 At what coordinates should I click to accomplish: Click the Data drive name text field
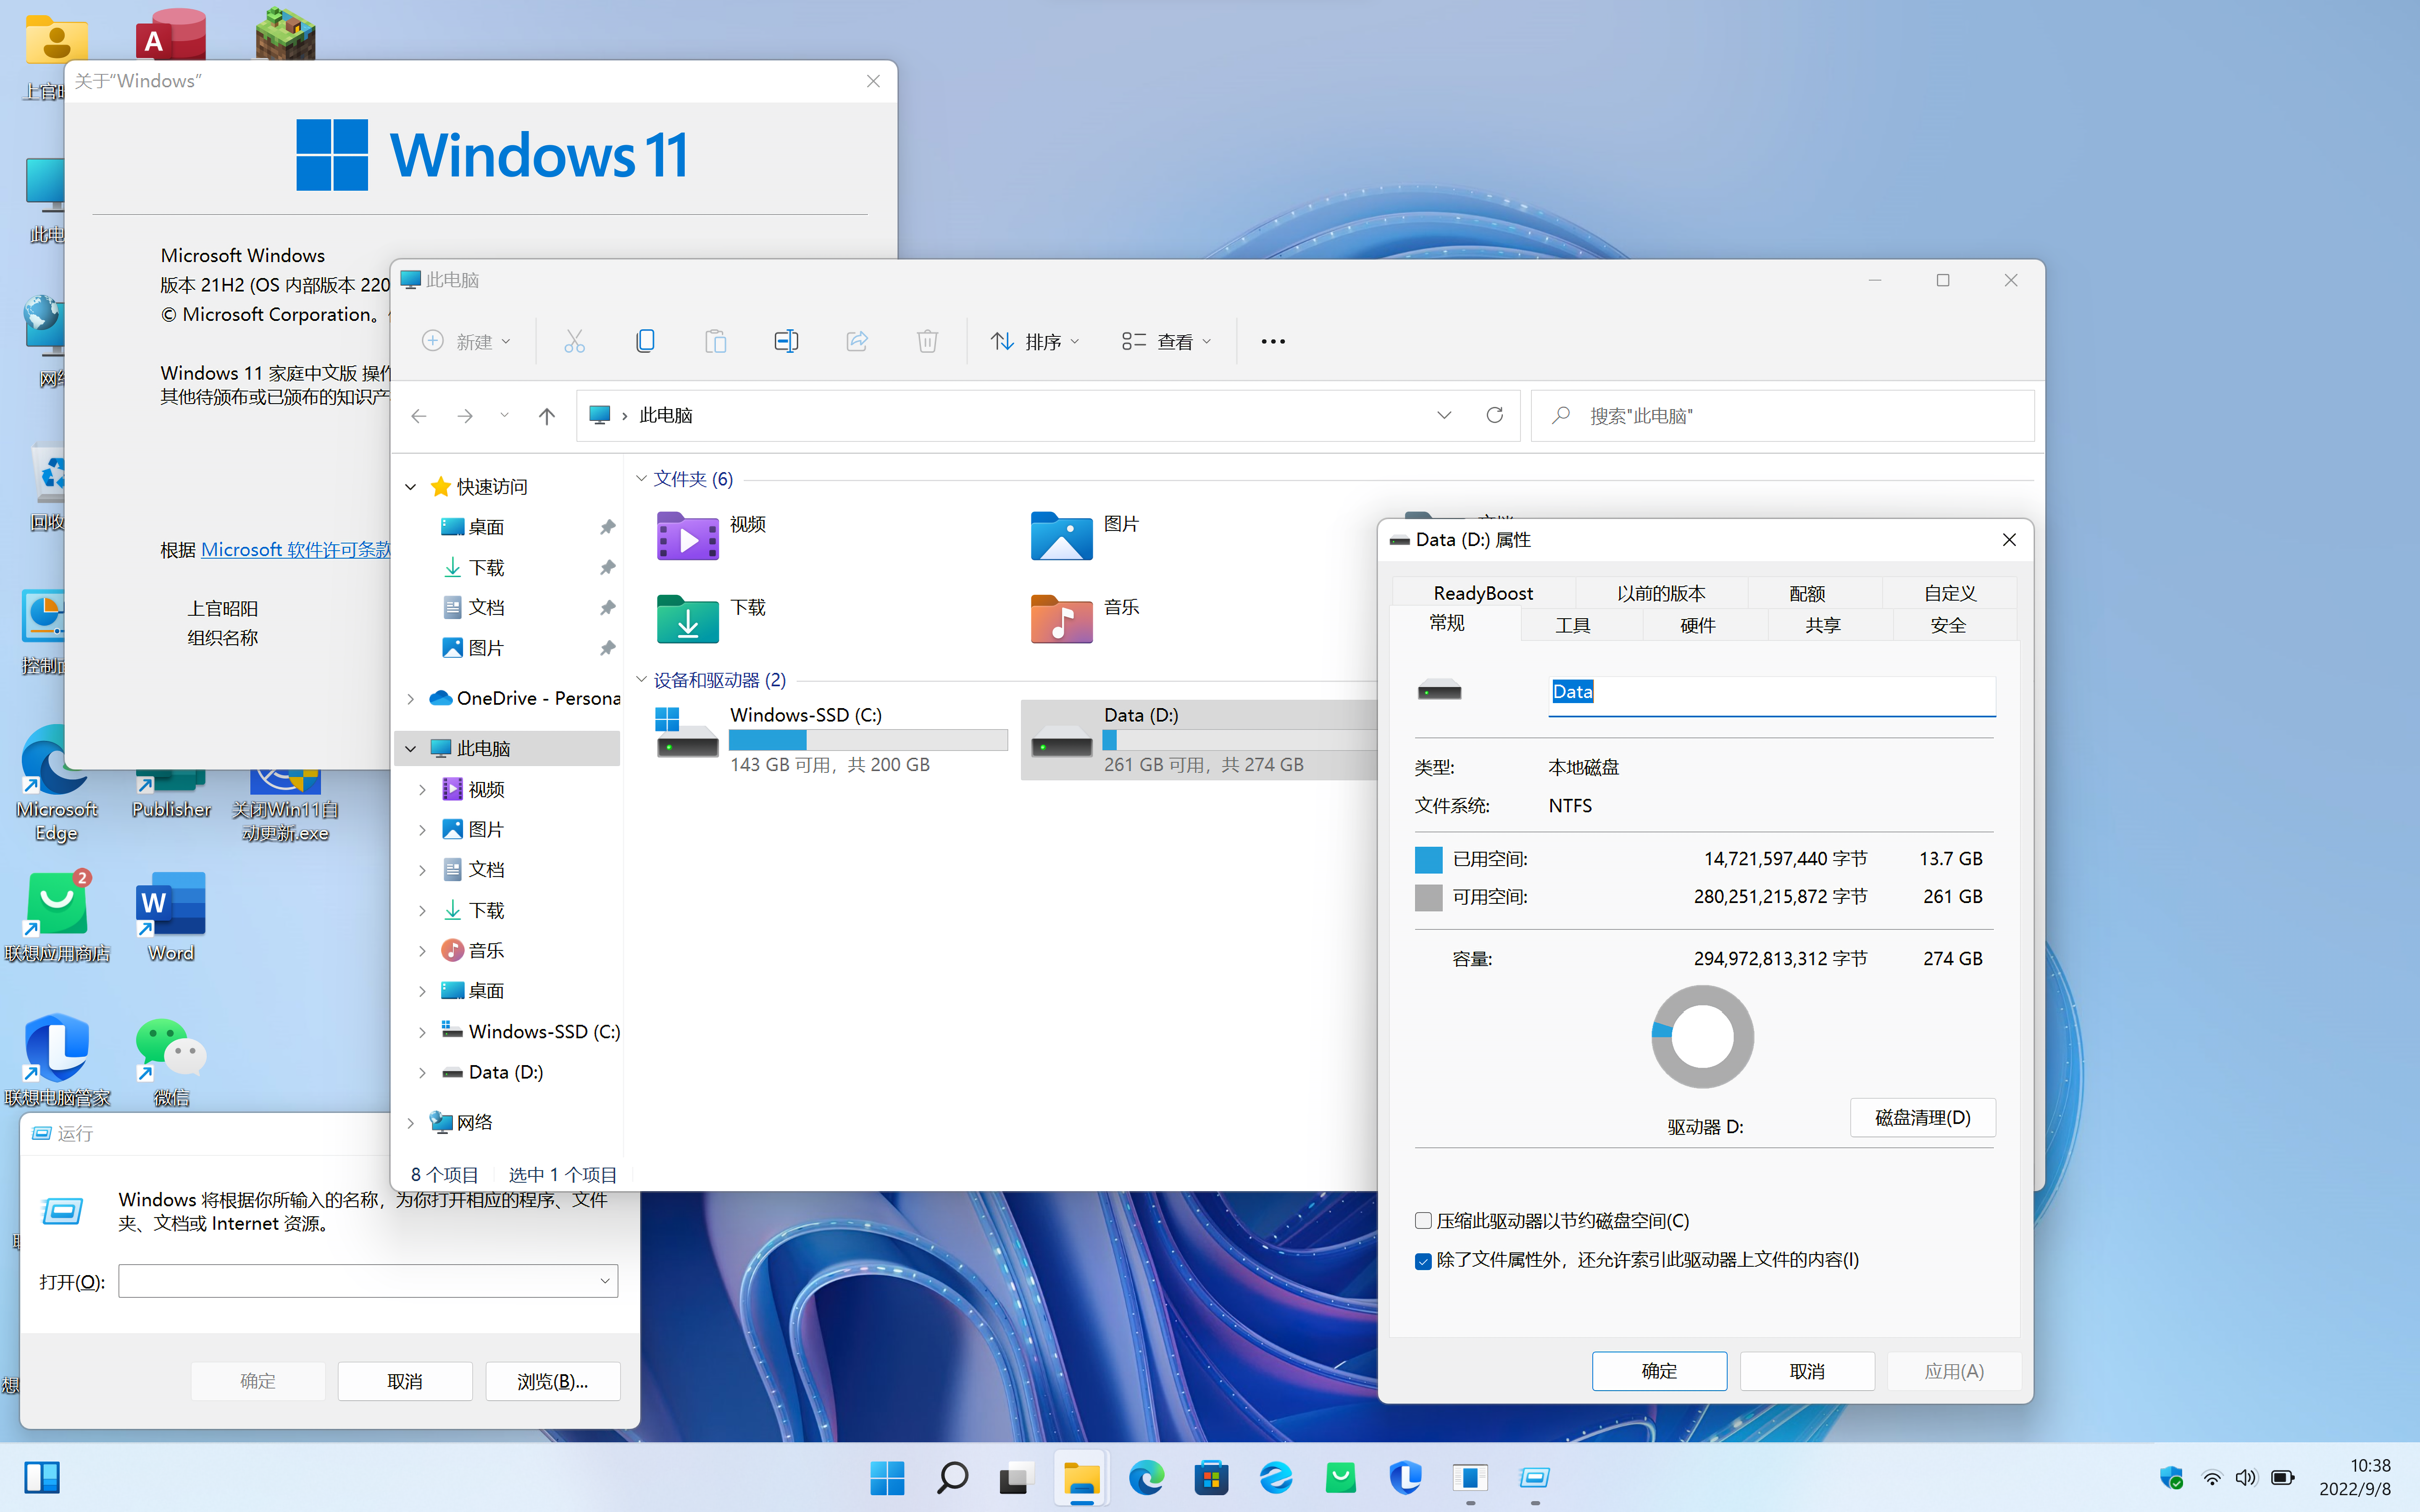click(1771, 693)
